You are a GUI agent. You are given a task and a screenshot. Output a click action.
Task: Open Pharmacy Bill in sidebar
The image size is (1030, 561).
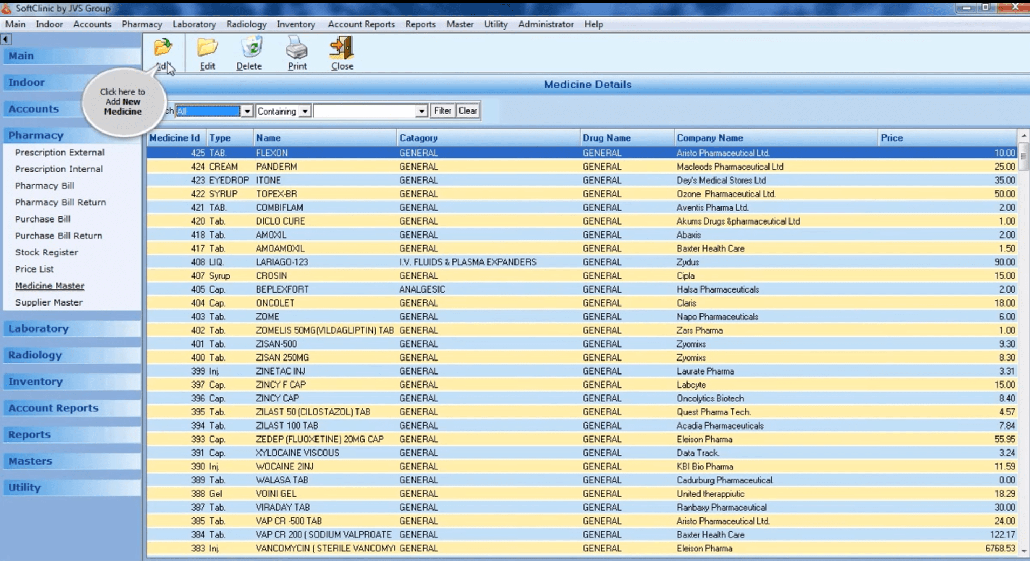pos(45,186)
